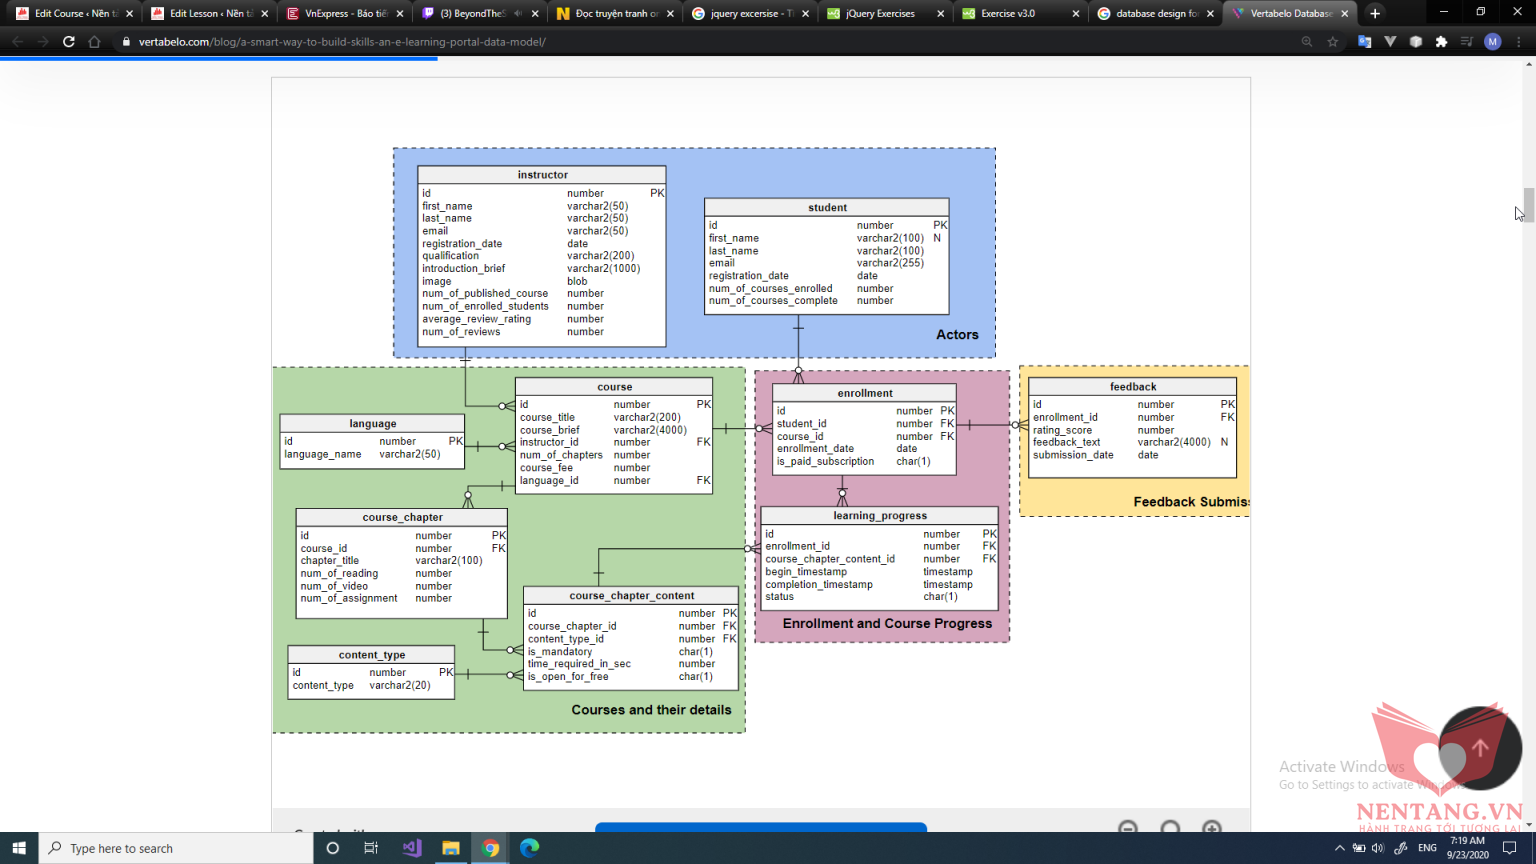Open the Extensions puzzle-piece menu
1536x864 pixels.
(1441, 42)
